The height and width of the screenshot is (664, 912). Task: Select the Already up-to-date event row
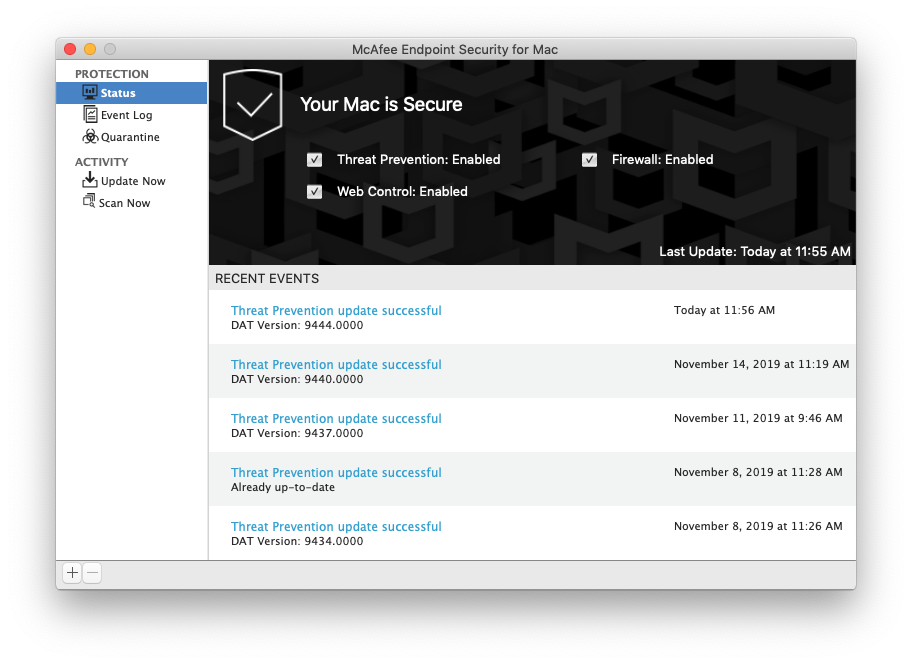click(530, 480)
